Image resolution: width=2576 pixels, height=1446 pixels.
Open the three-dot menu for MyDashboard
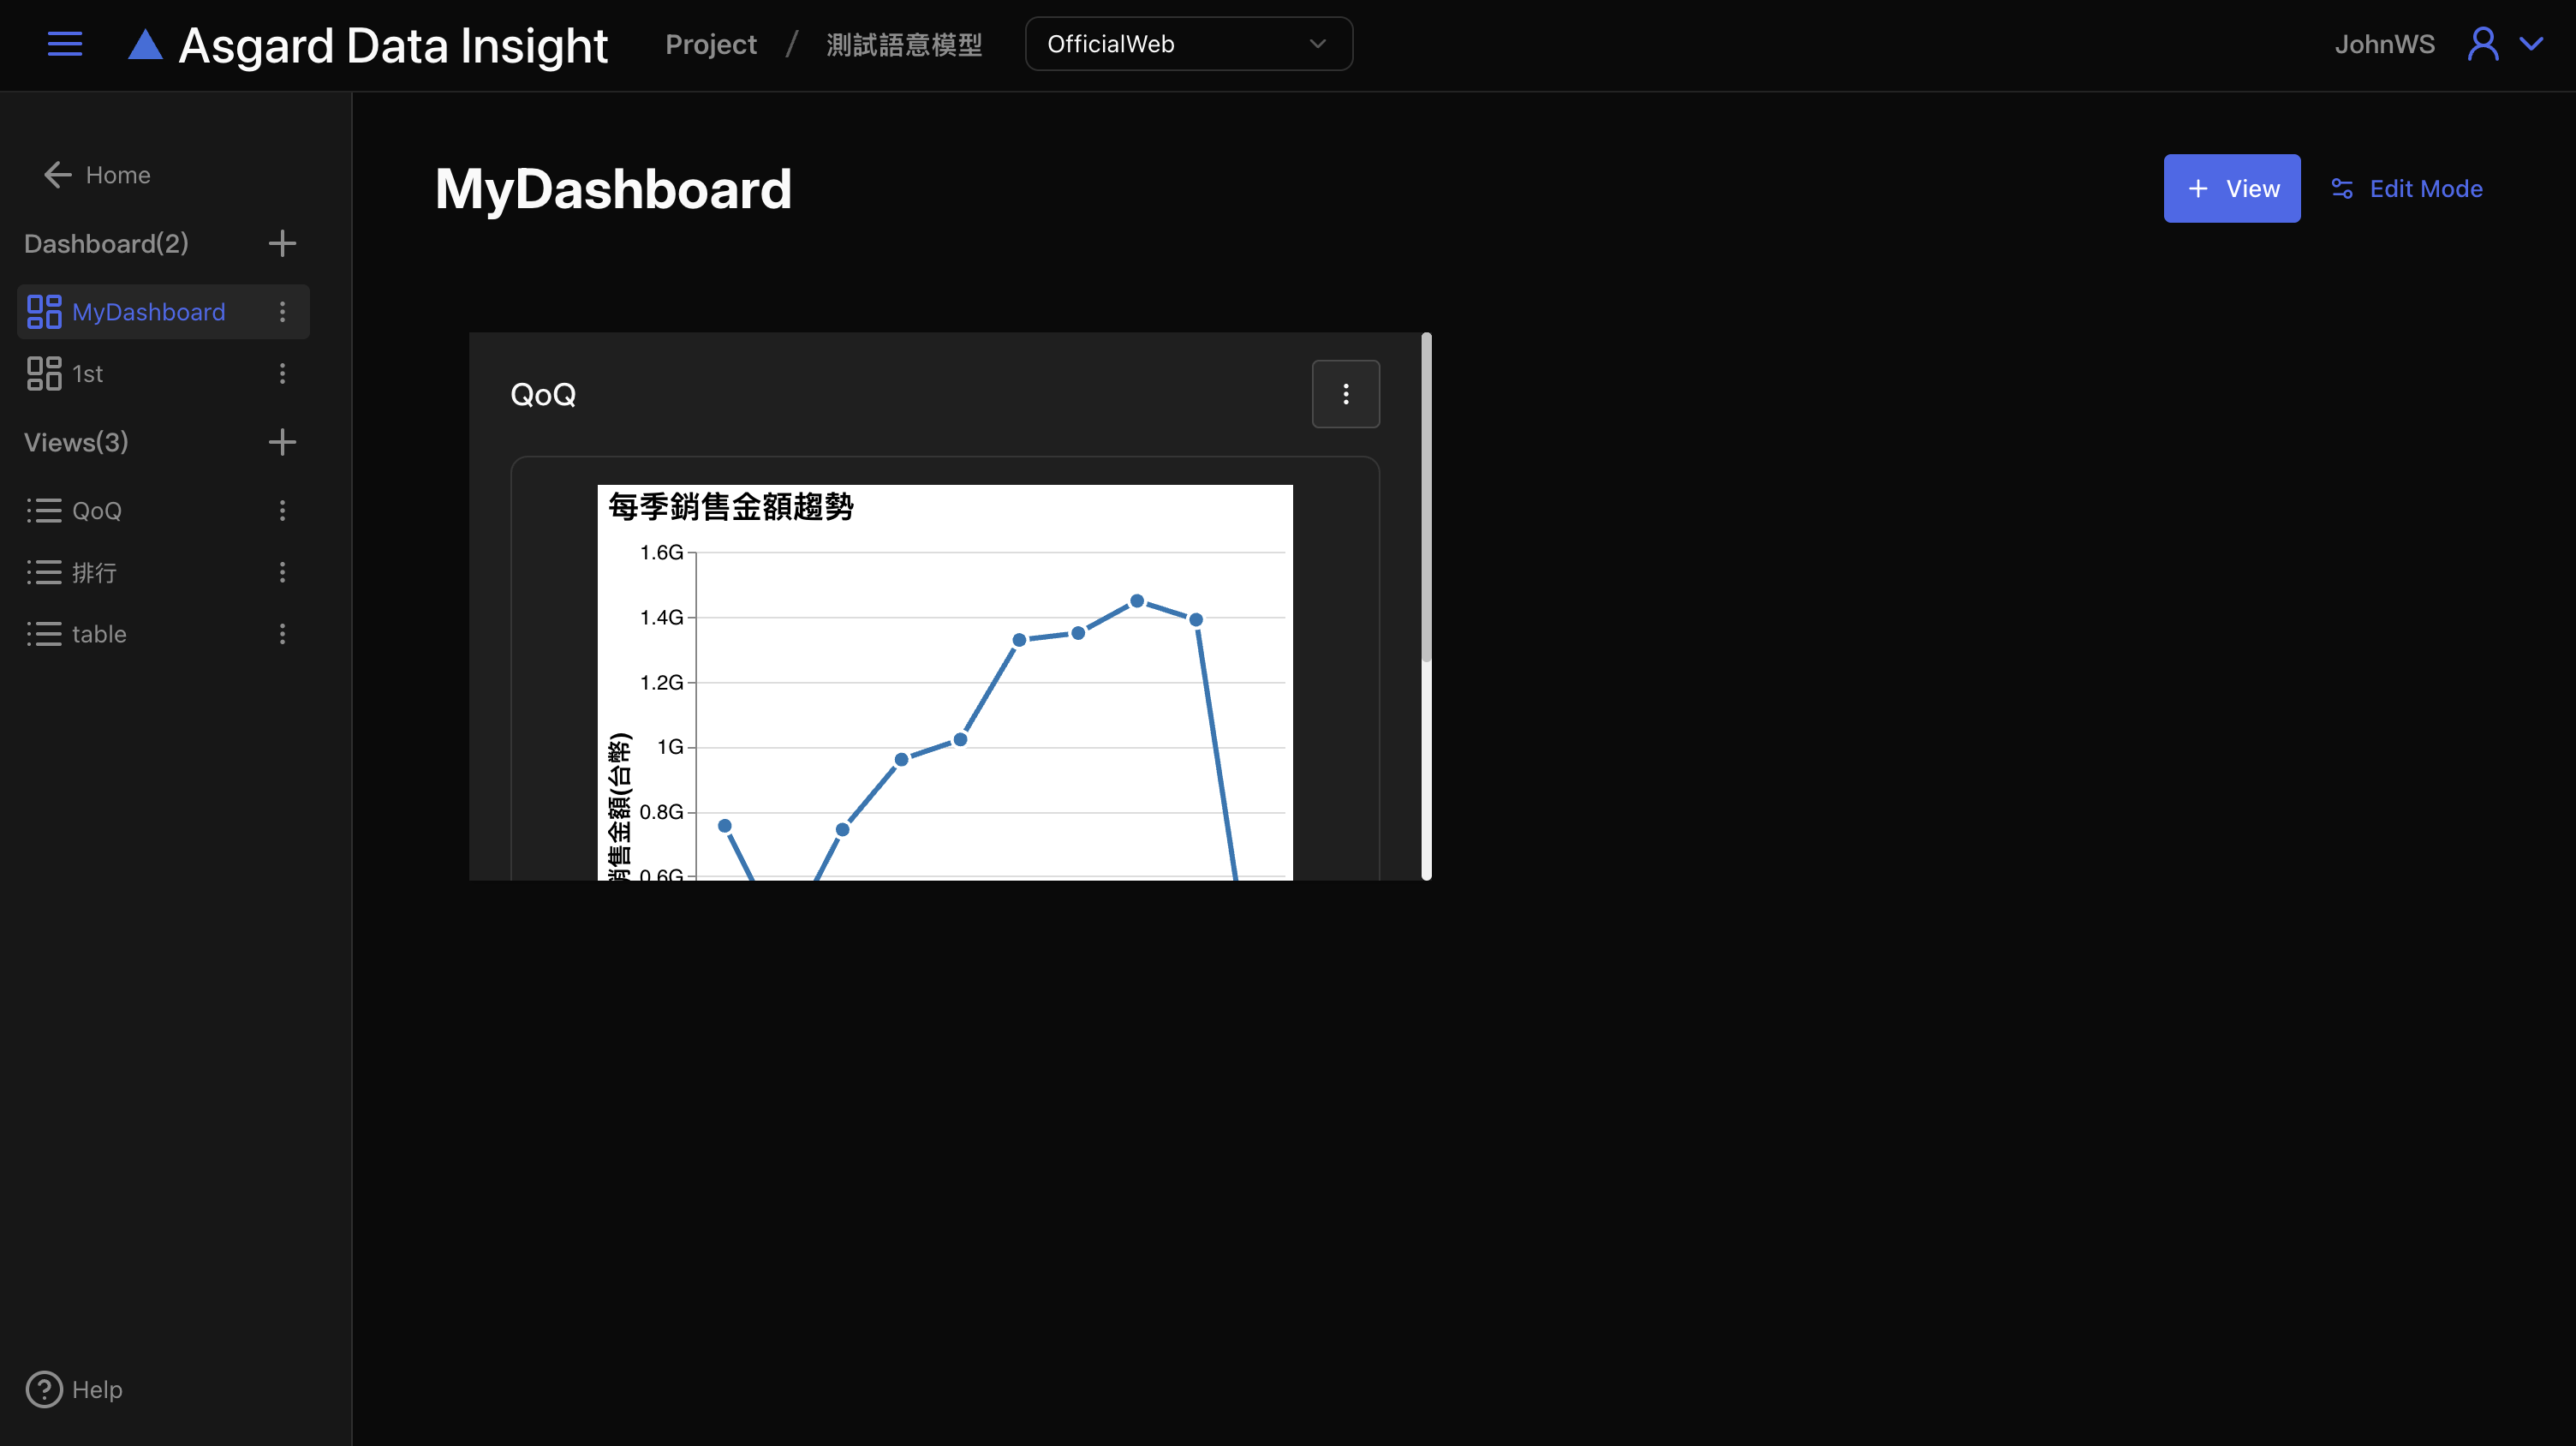[x=282, y=312]
